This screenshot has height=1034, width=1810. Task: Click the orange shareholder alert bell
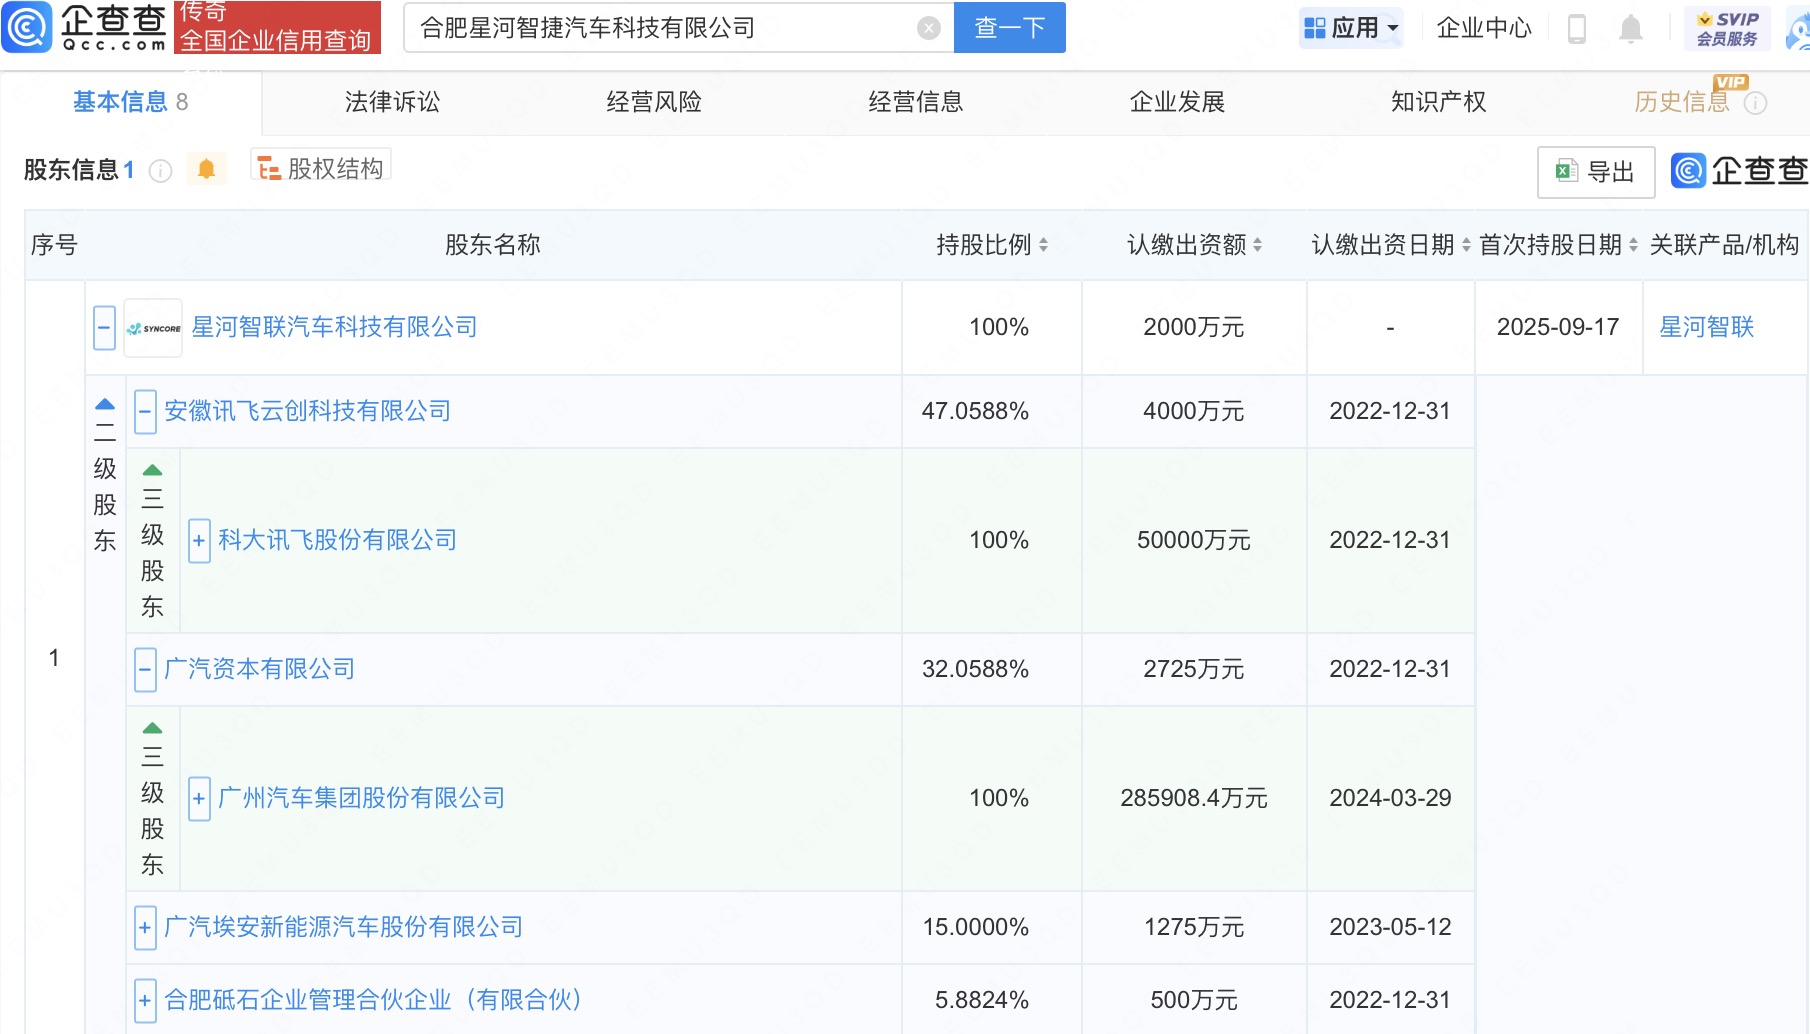[206, 169]
